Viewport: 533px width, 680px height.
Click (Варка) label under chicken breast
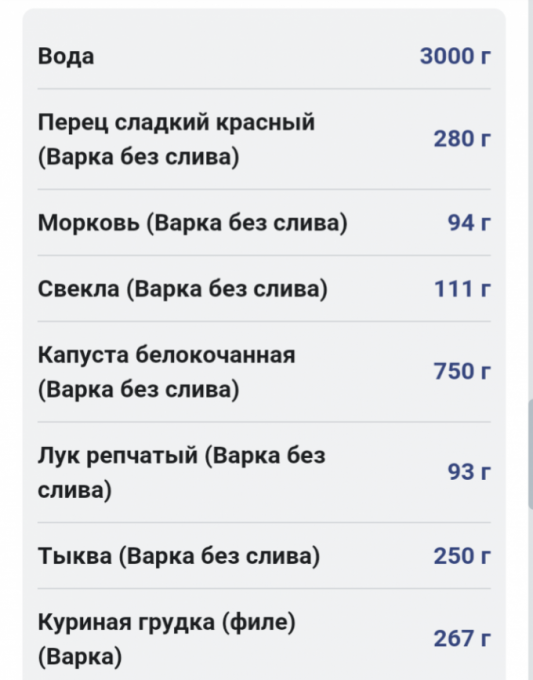[x=80, y=656]
